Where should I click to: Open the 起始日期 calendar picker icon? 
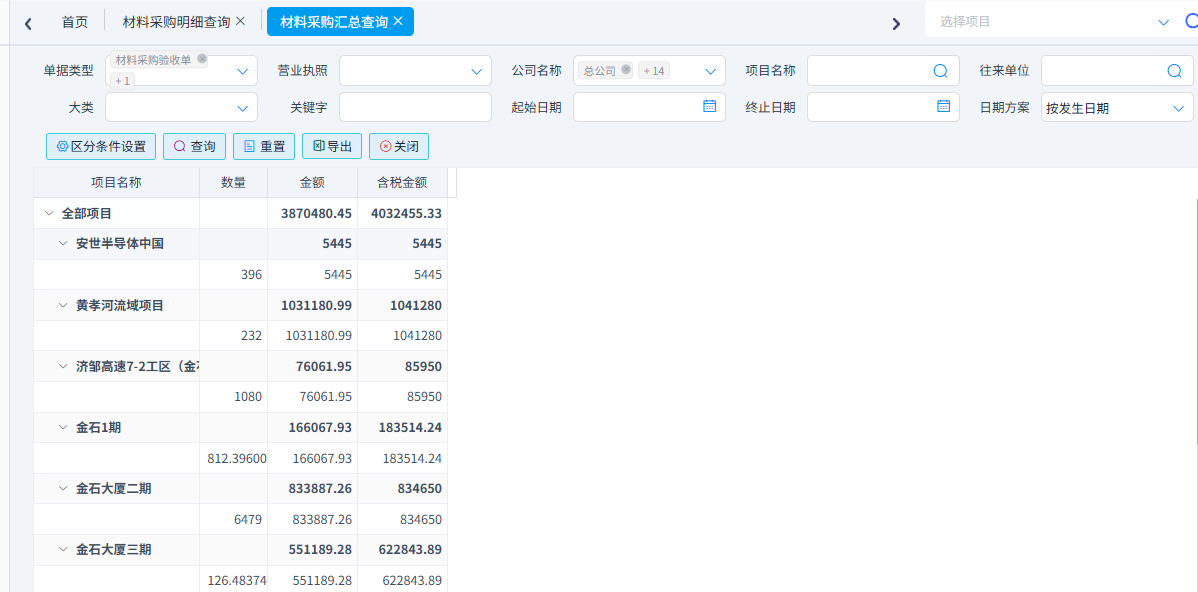point(709,106)
